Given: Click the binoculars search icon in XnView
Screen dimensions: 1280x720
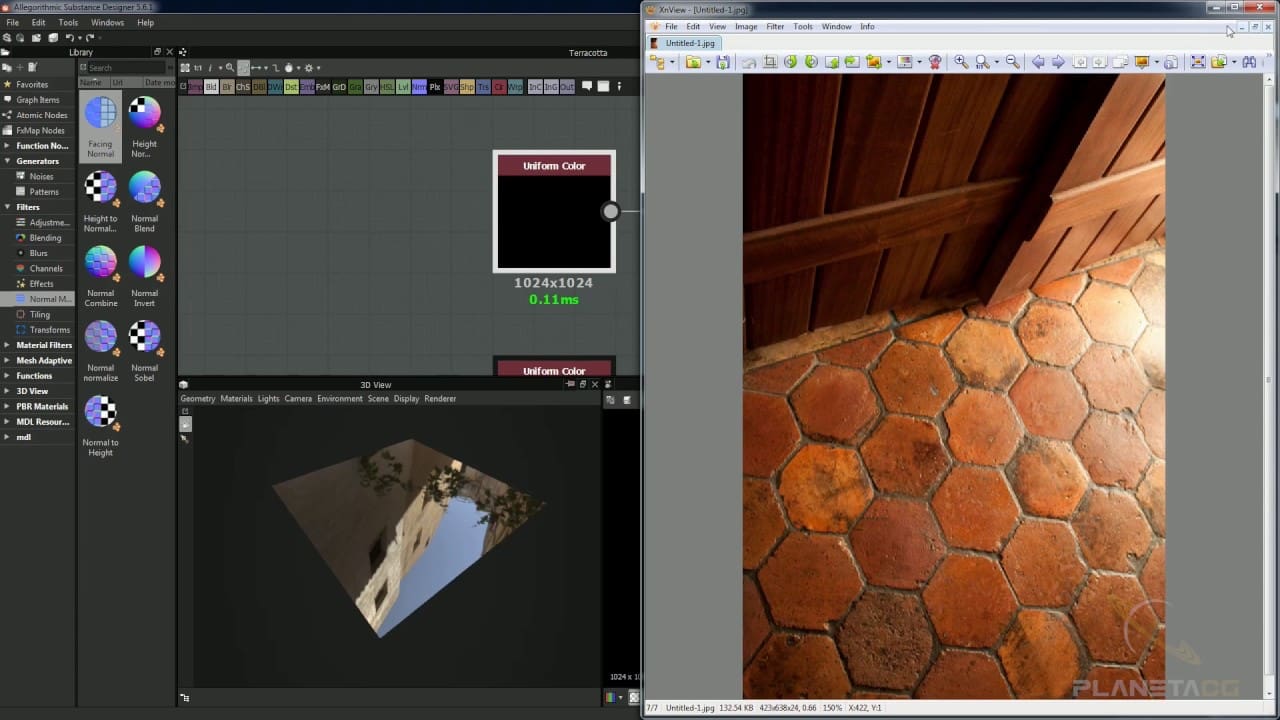Looking at the screenshot, I should click(1249, 62).
